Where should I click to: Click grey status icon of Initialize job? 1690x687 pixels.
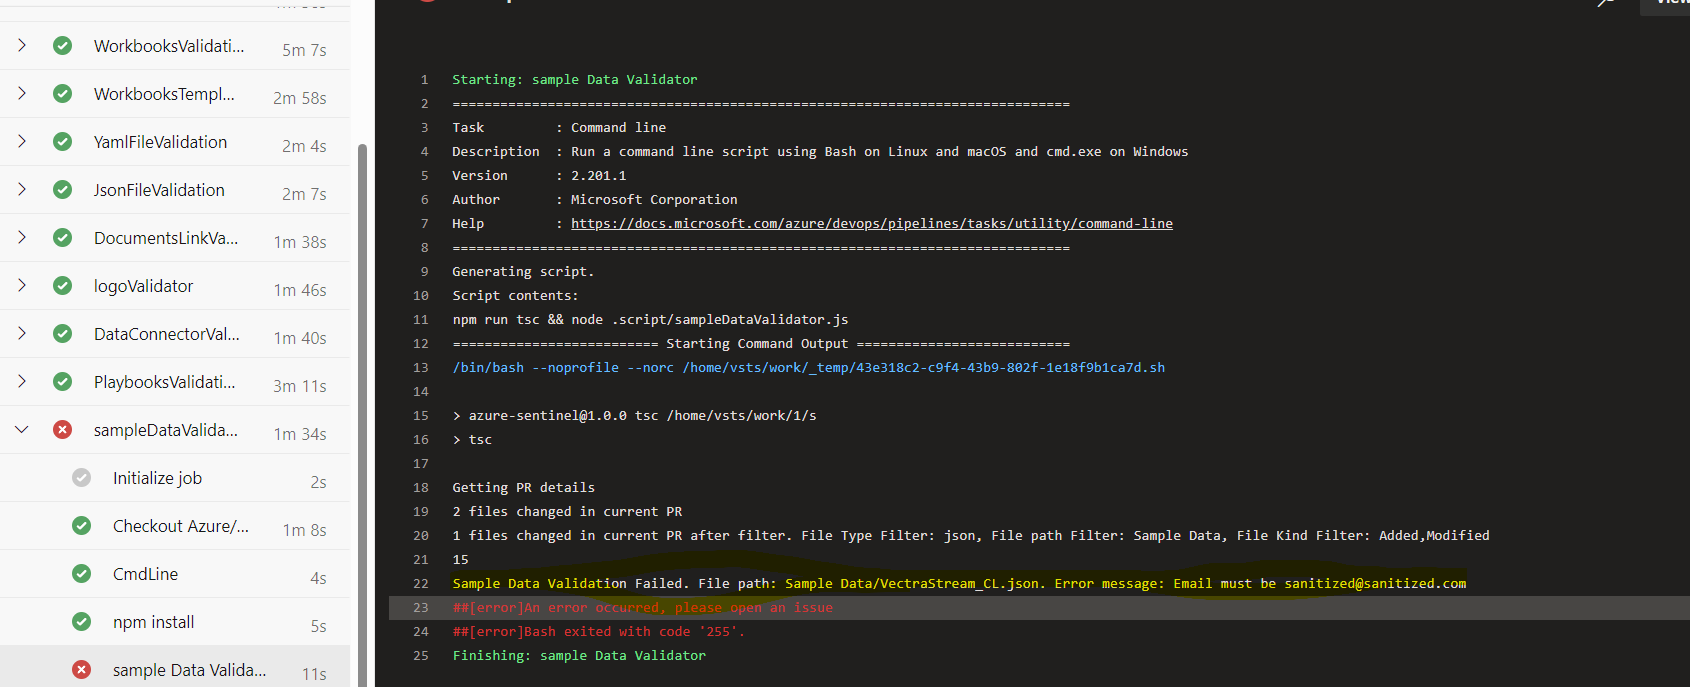tap(82, 477)
